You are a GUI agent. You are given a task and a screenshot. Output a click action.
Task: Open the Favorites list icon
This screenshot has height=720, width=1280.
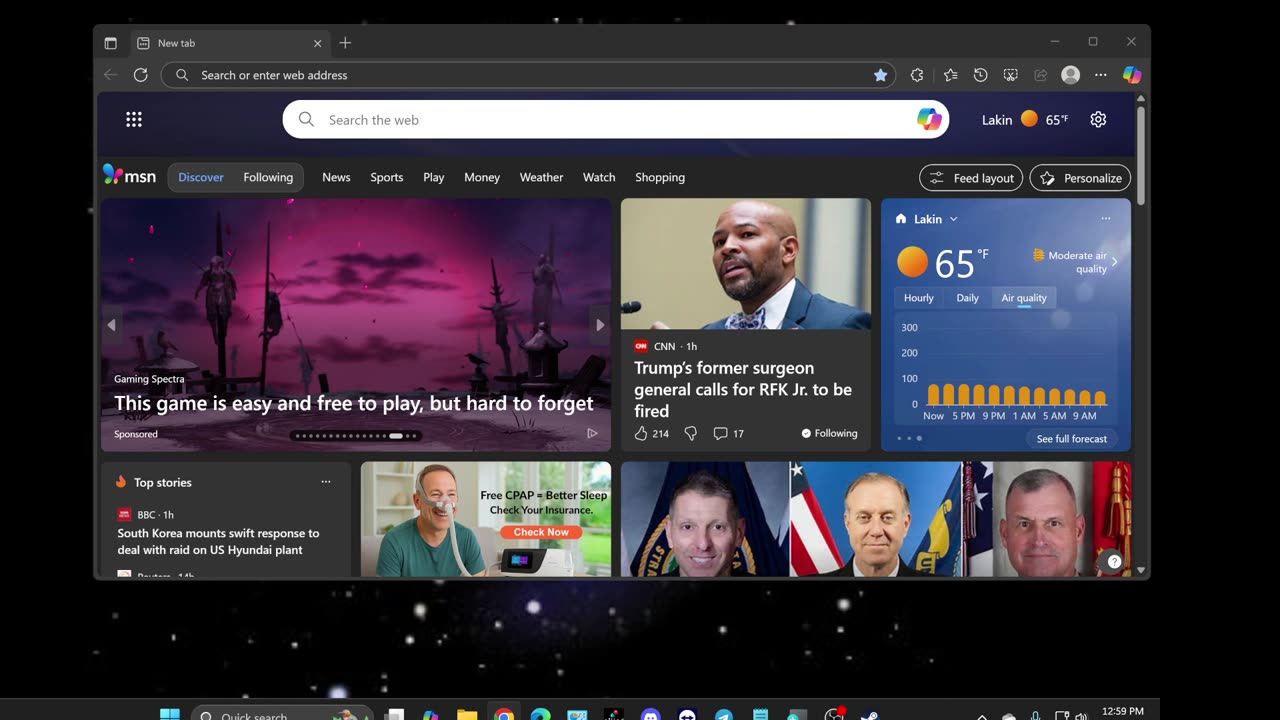click(x=950, y=75)
